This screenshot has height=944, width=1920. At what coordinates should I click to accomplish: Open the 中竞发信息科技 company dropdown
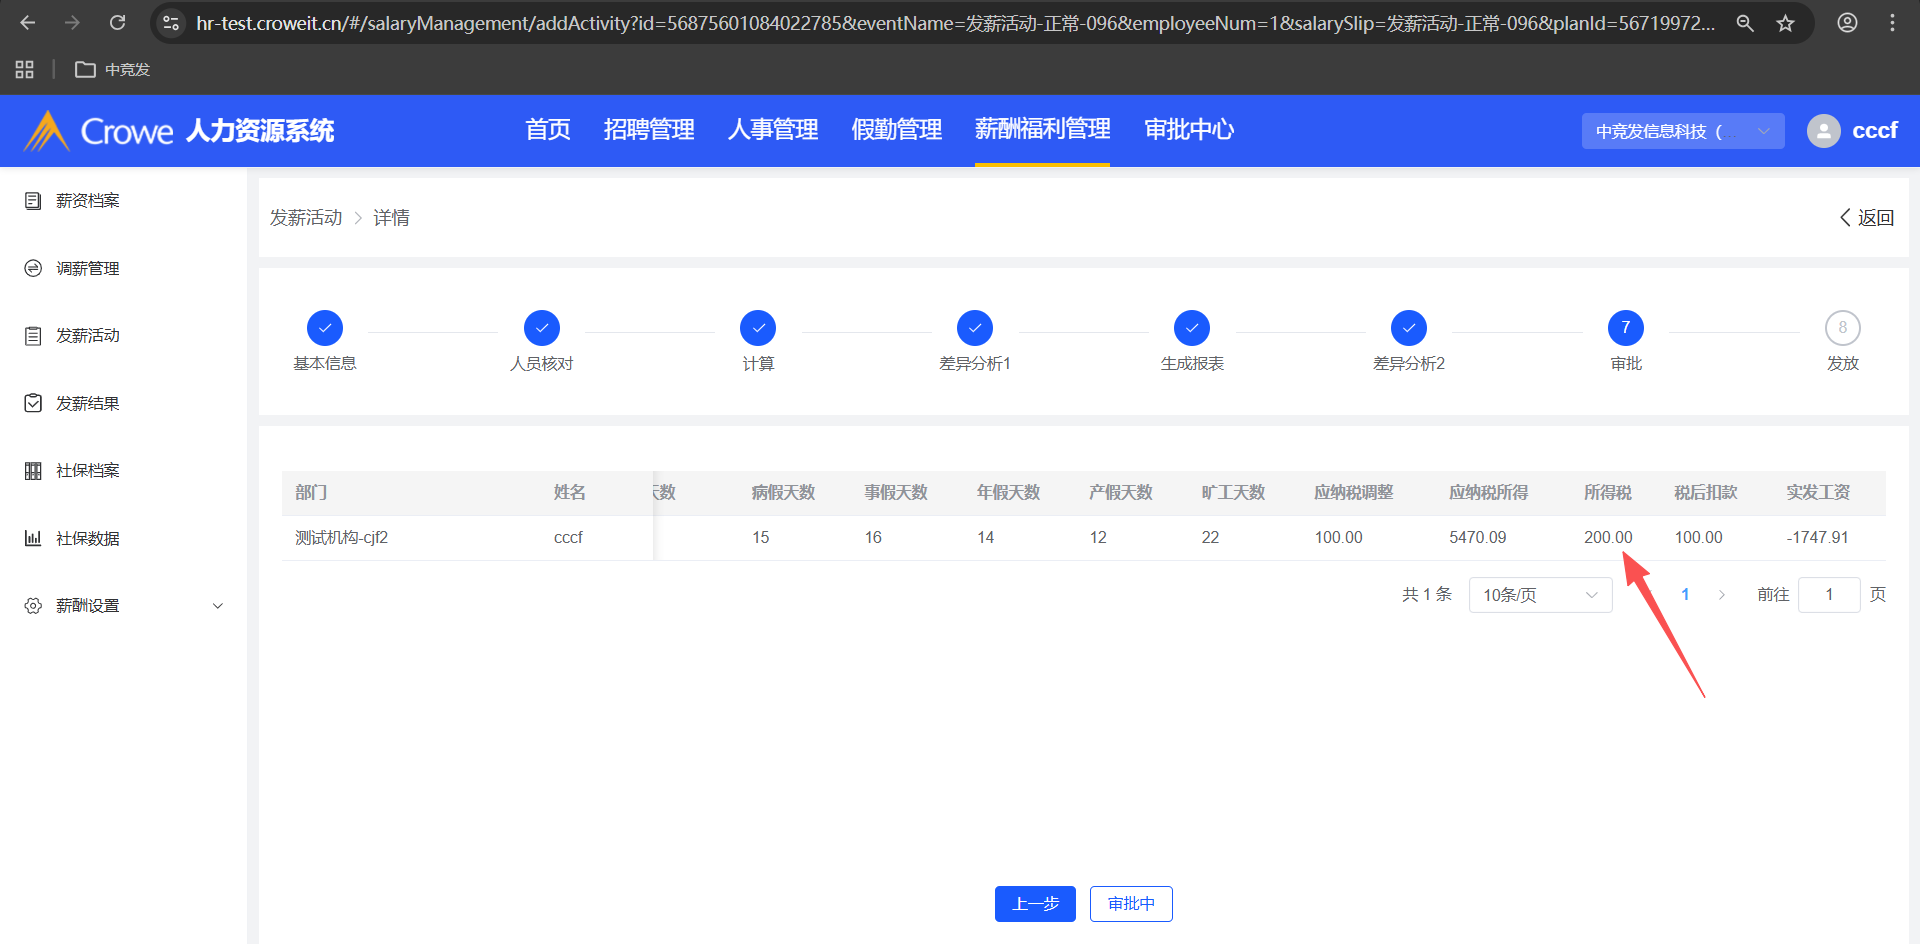coord(1682,131)
